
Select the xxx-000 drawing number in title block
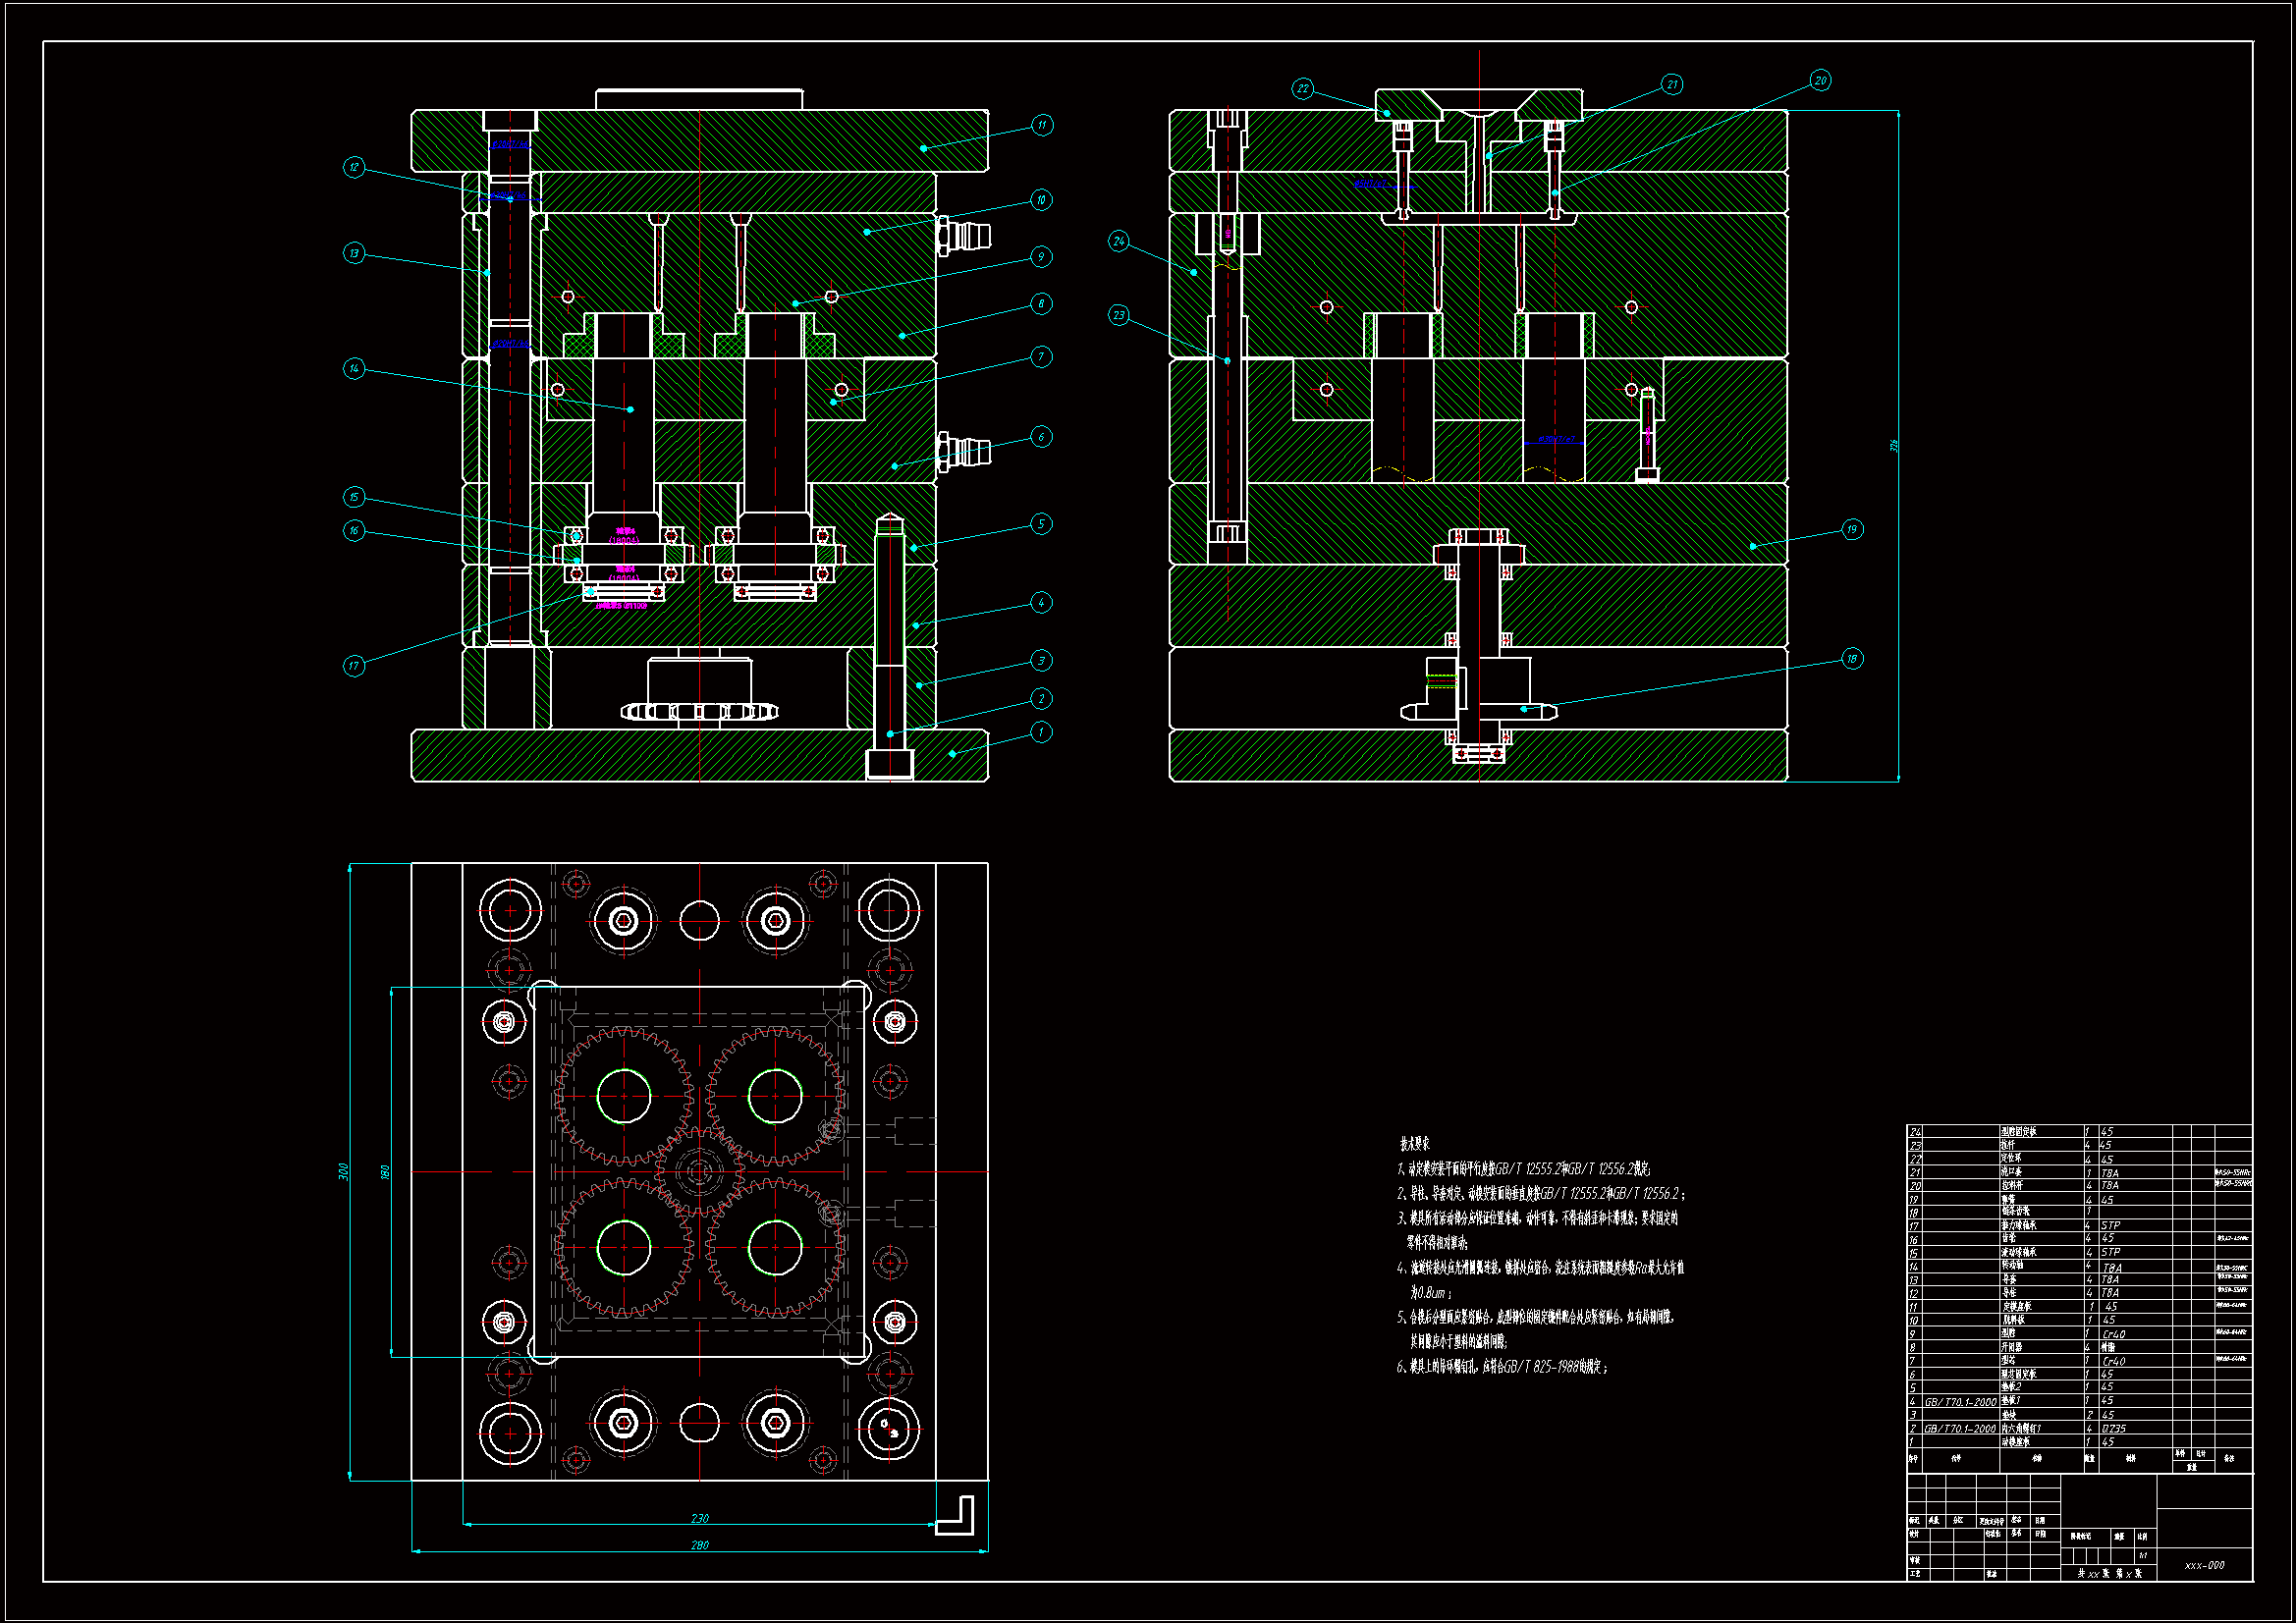tap(2204, 1565)
